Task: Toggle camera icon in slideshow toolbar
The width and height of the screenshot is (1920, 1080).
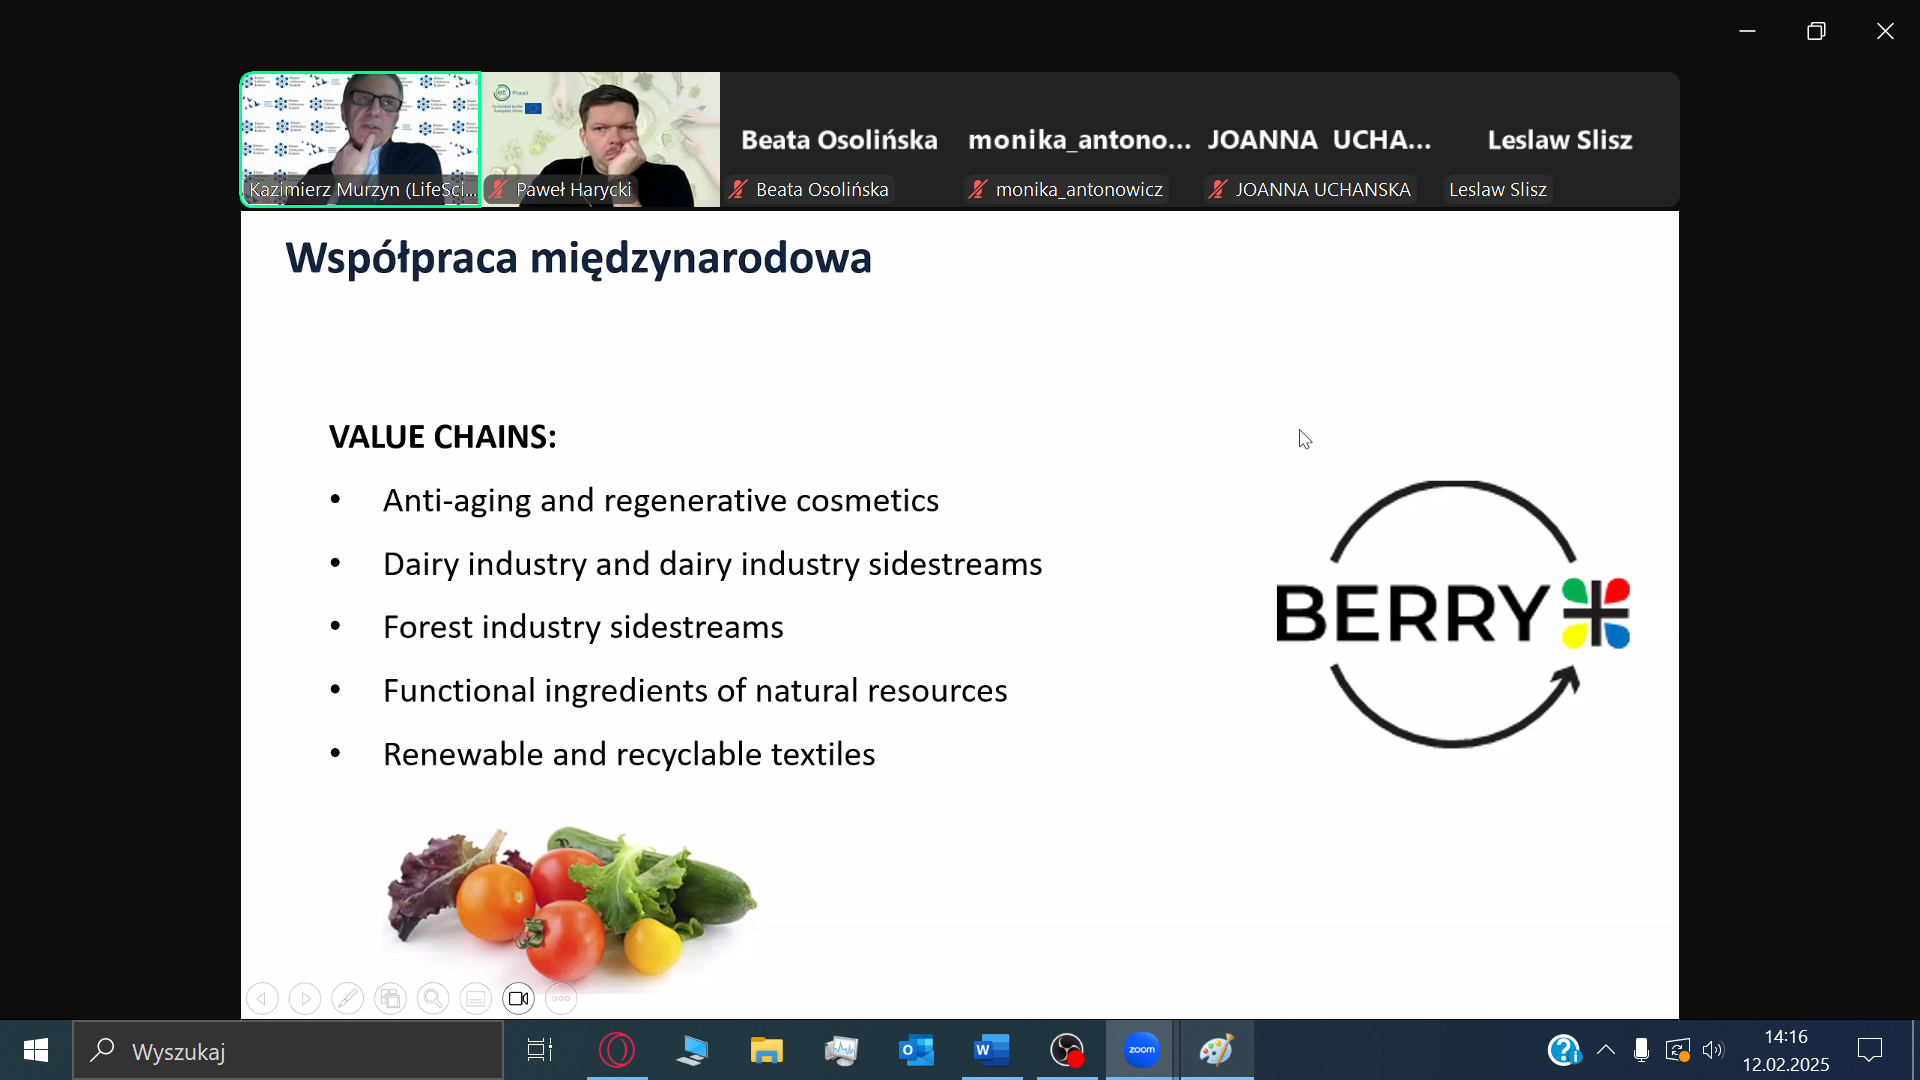Action: coord(518,998)
